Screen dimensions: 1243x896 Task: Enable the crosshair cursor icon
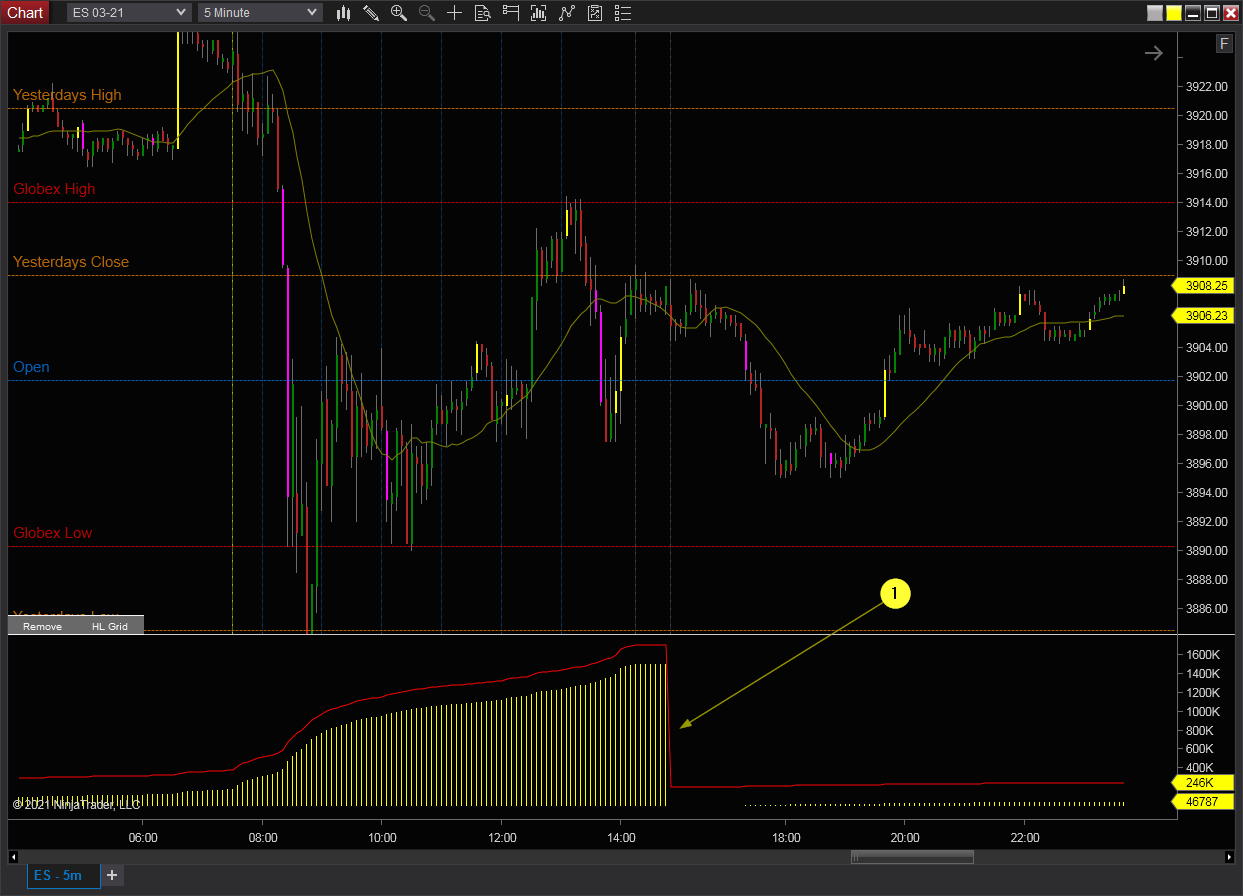click(x=454, y=13)
